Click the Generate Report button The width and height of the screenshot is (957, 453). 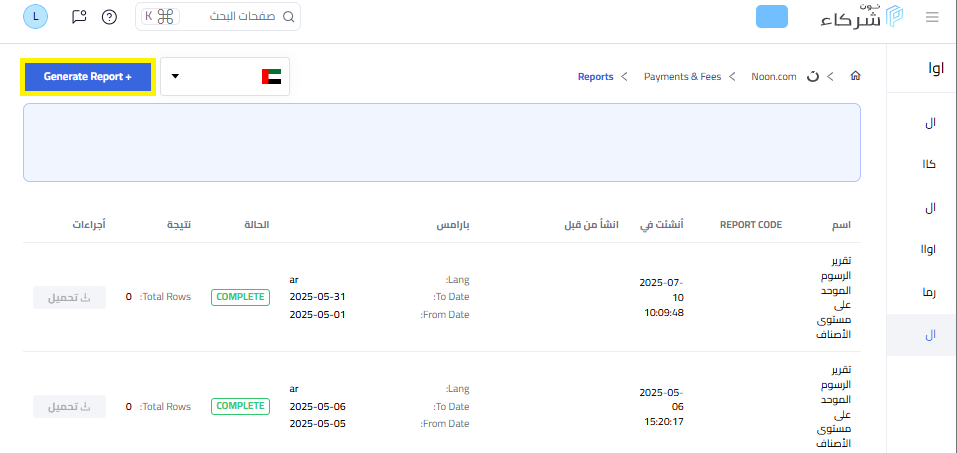pyautogui.click(x=88, y=77)
